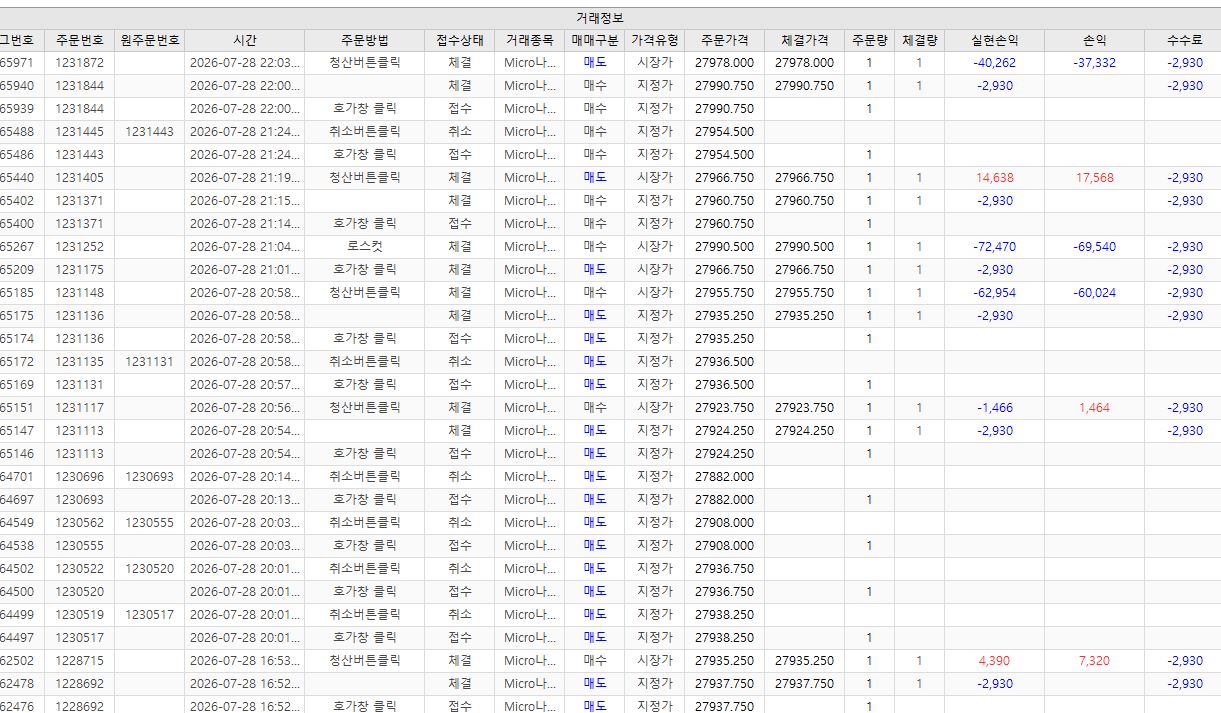The image size is (1221, 713).
Task: Click profit value 7,320
Action: (1095, 661)
